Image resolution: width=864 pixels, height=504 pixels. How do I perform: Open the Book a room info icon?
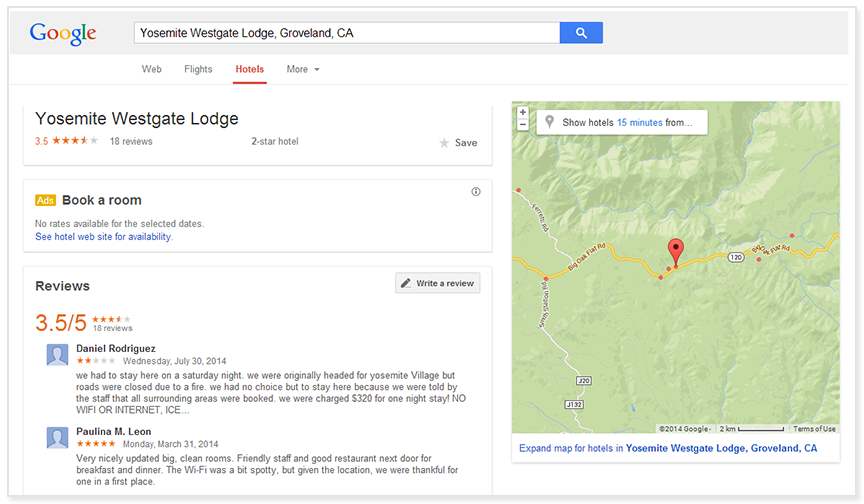pyautogui.click(x=476, y=192)
